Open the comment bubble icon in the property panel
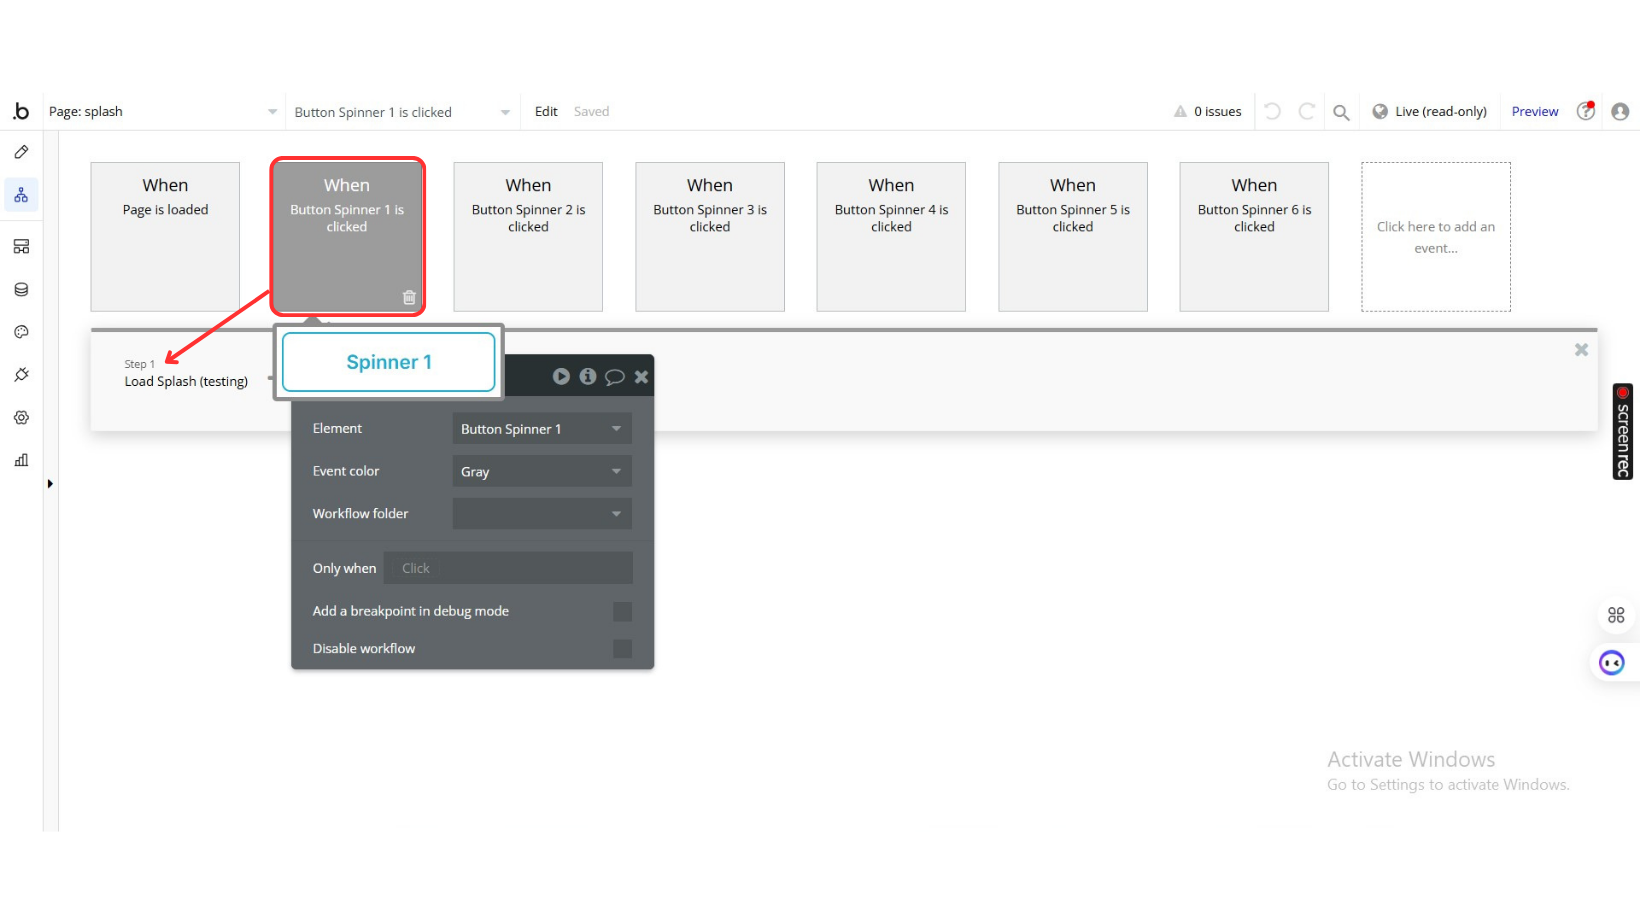1640x924 pixels. (615, 377)
